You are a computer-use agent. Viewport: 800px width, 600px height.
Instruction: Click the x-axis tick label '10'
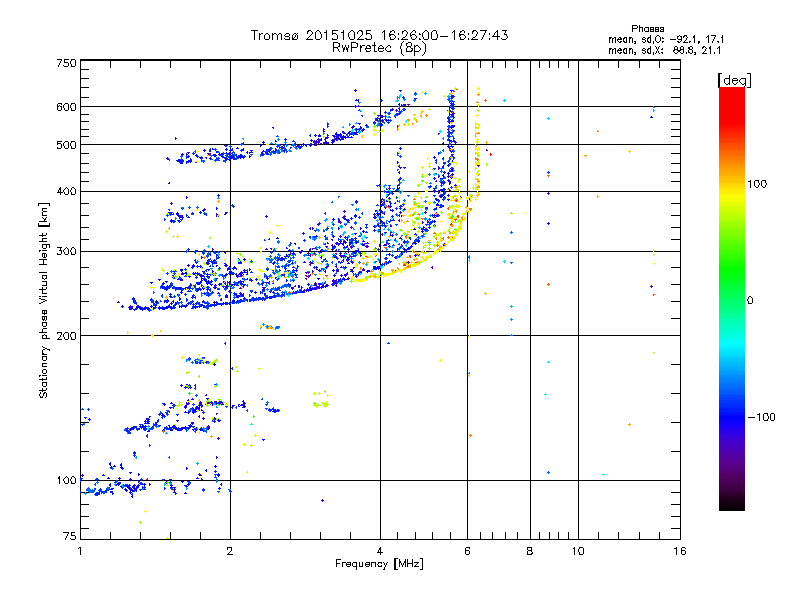(x=578, y=551)
